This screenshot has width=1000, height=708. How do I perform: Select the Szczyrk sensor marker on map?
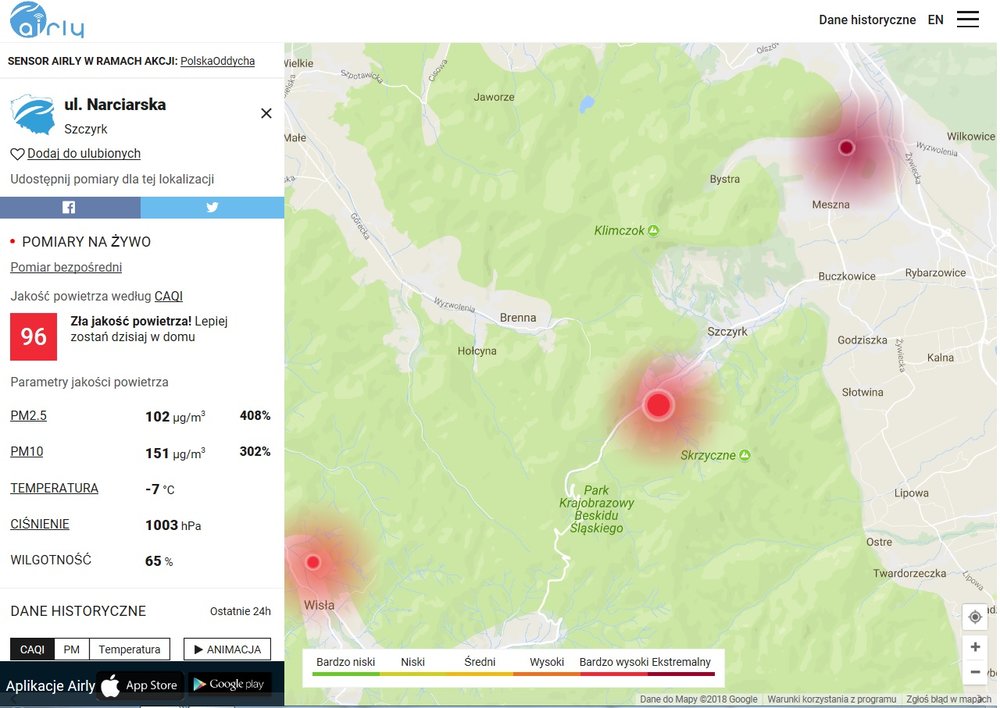point(658,404)
